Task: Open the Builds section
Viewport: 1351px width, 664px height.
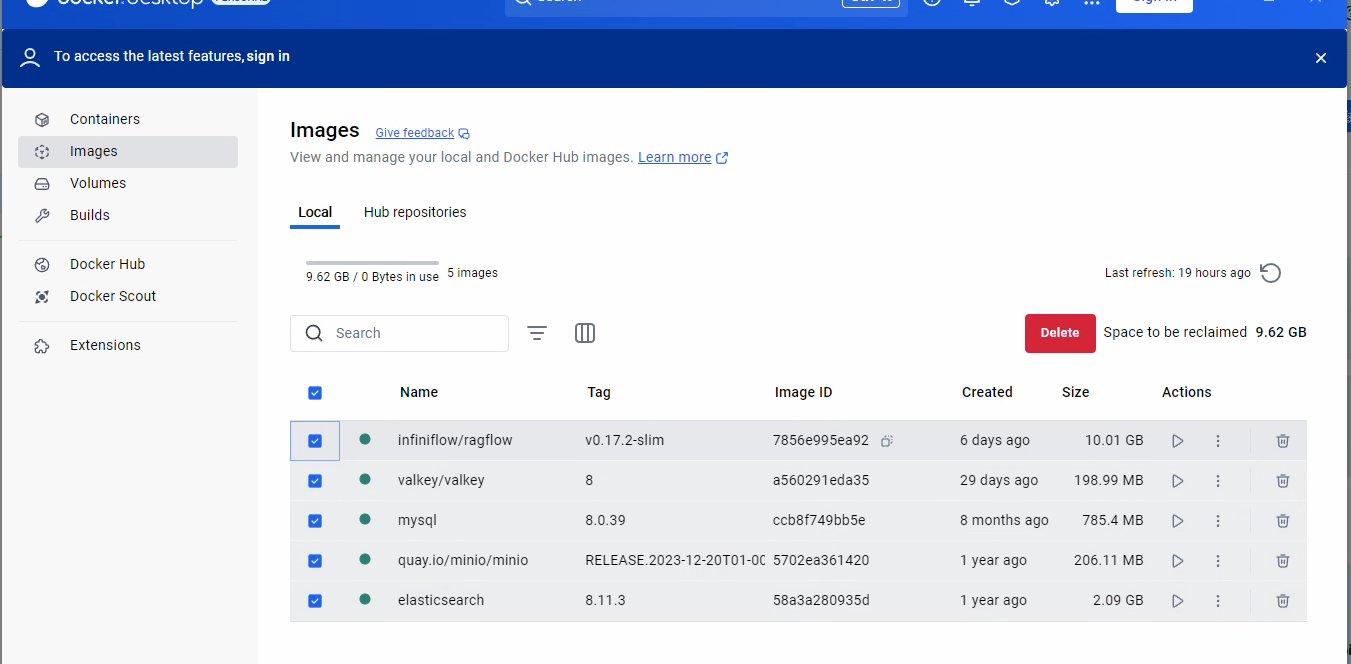Action: 128,215
